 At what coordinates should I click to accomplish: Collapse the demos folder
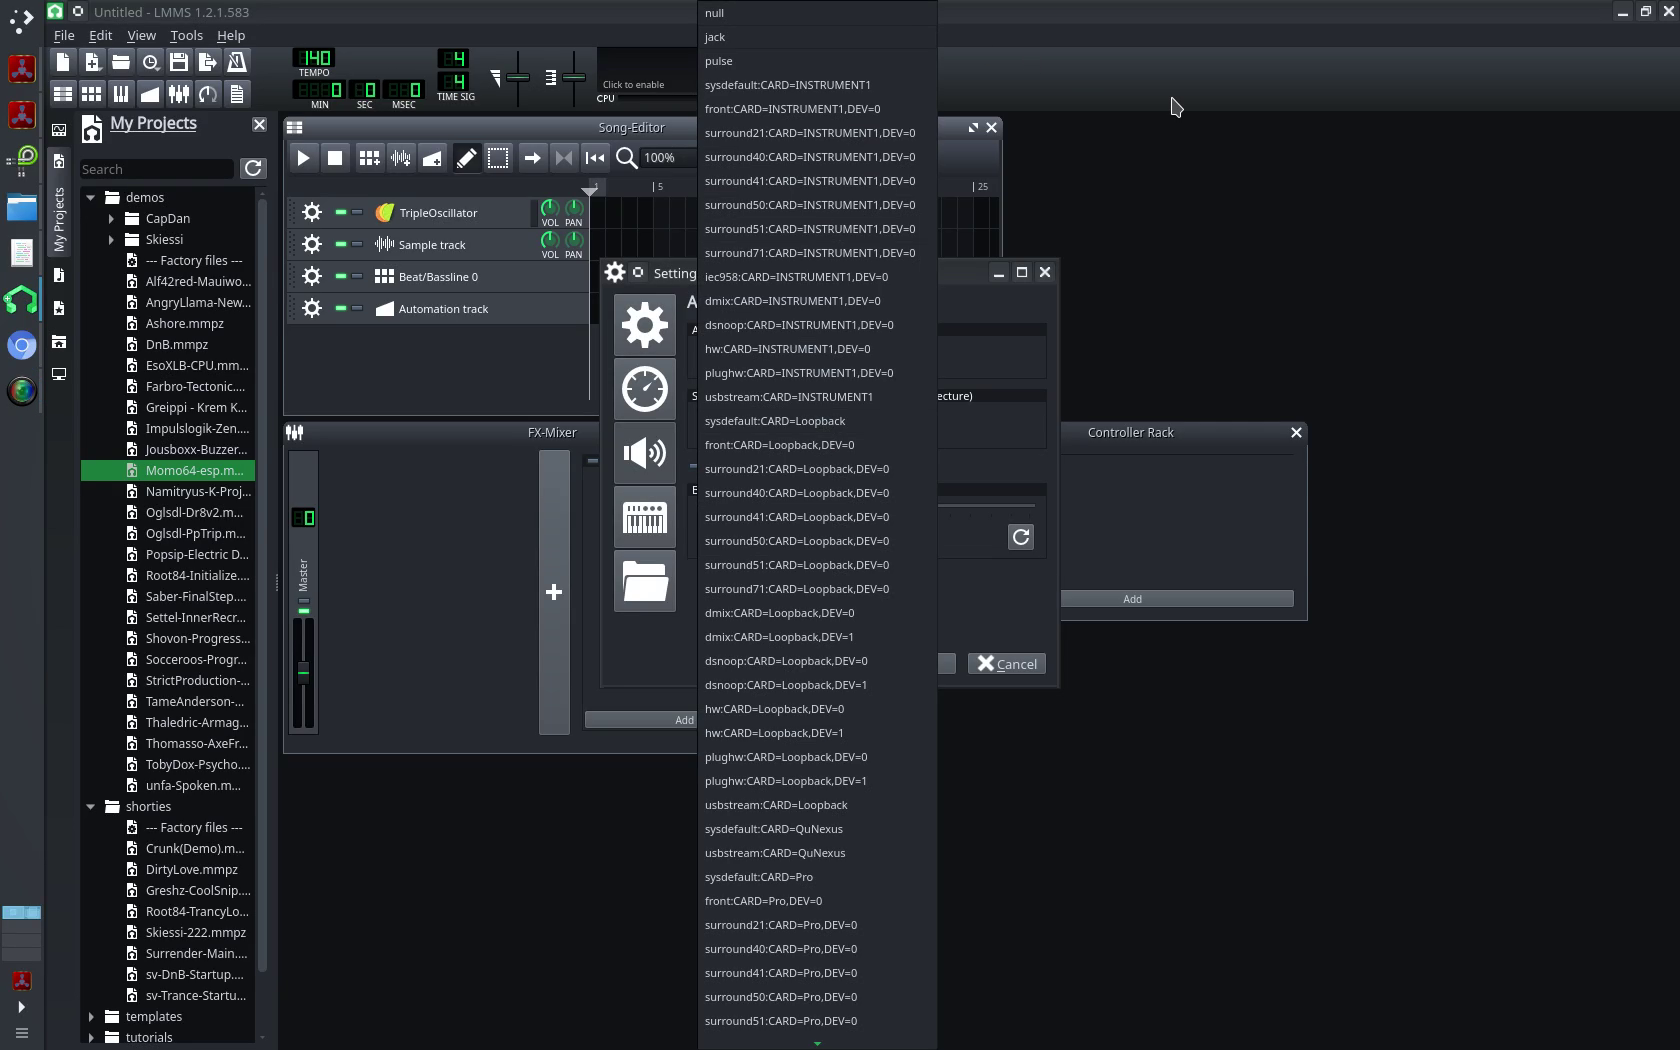click(91, 198)
